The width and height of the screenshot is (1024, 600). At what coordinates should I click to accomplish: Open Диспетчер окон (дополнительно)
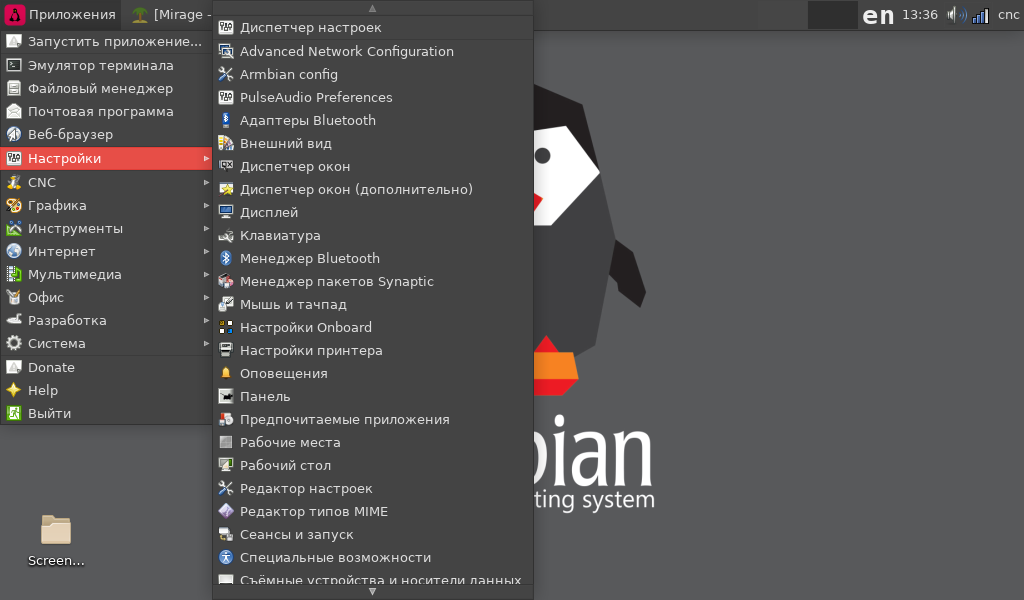[373, 189]
